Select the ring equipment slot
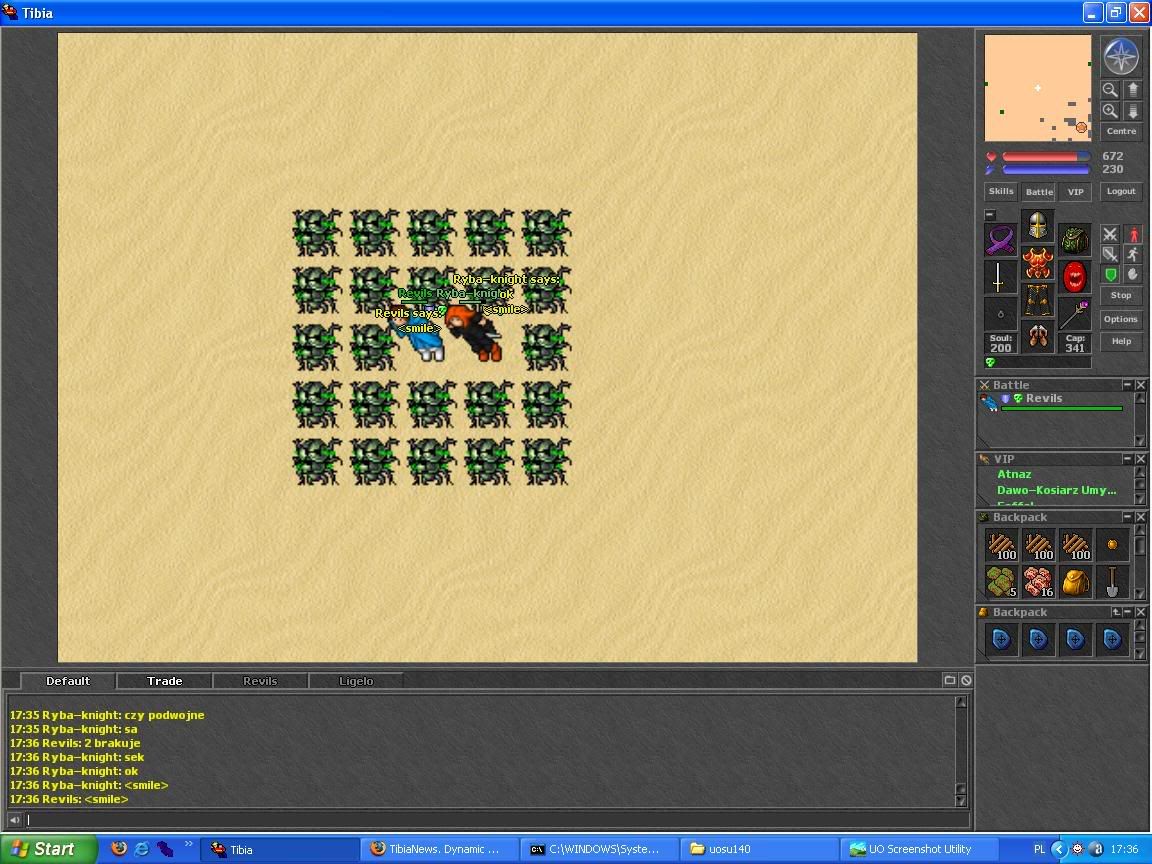Viewport: 1152px width, 864px height. tap(1001, 314)
